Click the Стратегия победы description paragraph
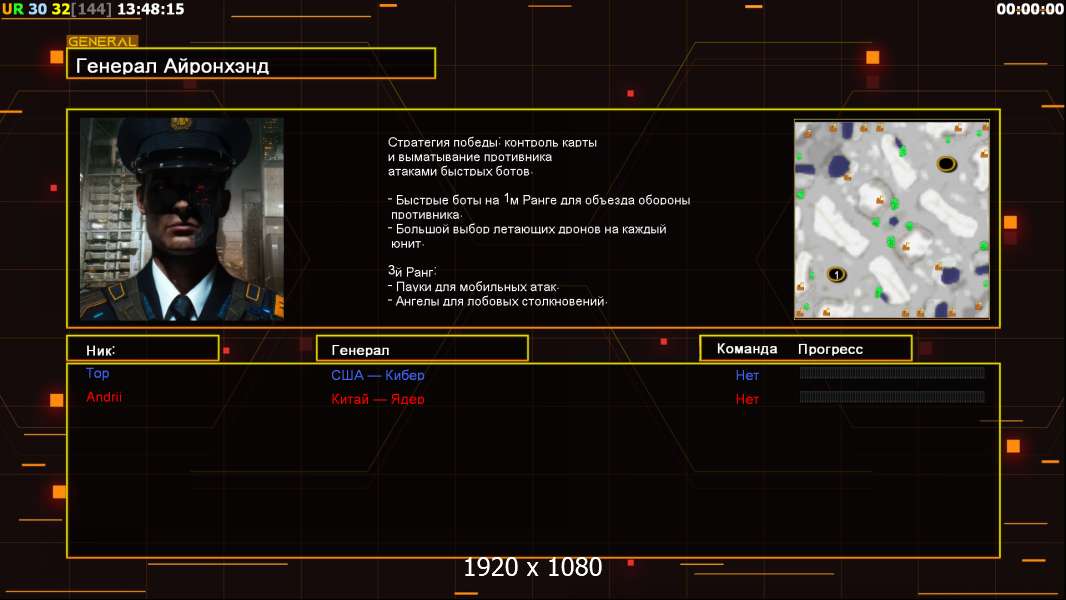This screenshot has height=600, width=1066. (492, 157)
